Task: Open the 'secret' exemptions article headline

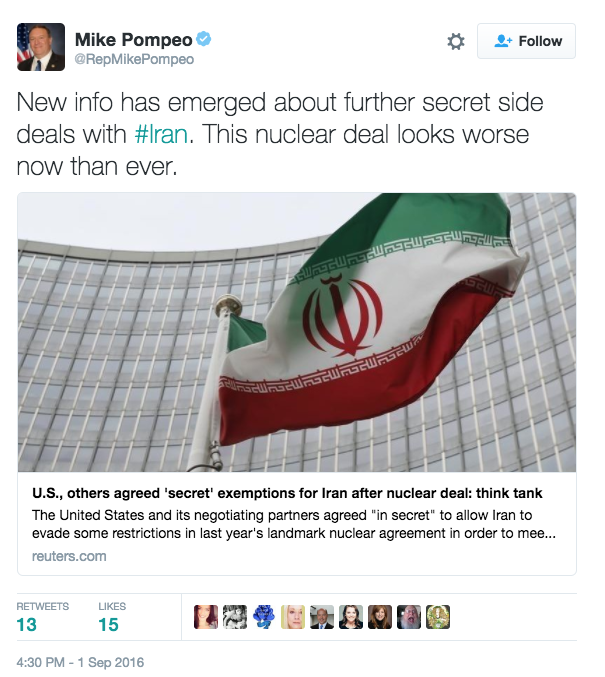Action: [x=287, y=493]
